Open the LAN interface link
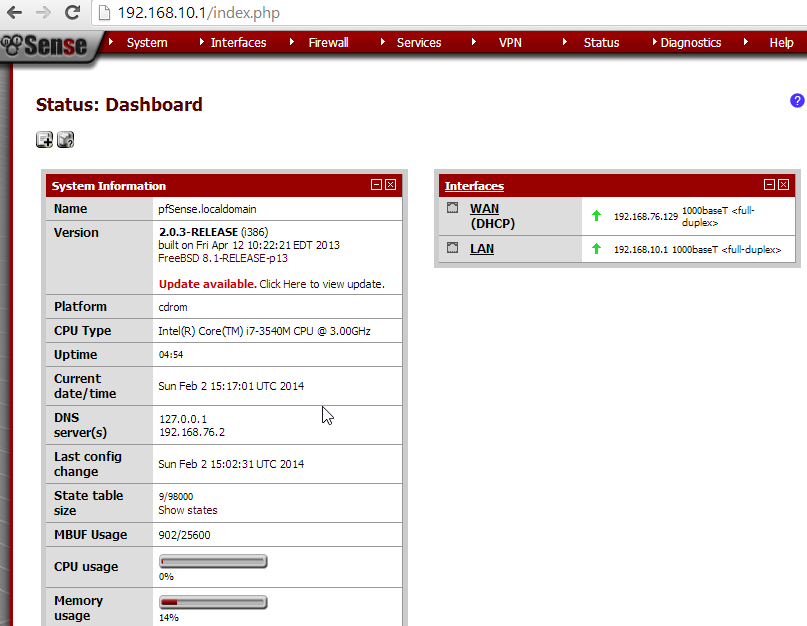This screenshot has width=807, height=626. click(482, 249)
